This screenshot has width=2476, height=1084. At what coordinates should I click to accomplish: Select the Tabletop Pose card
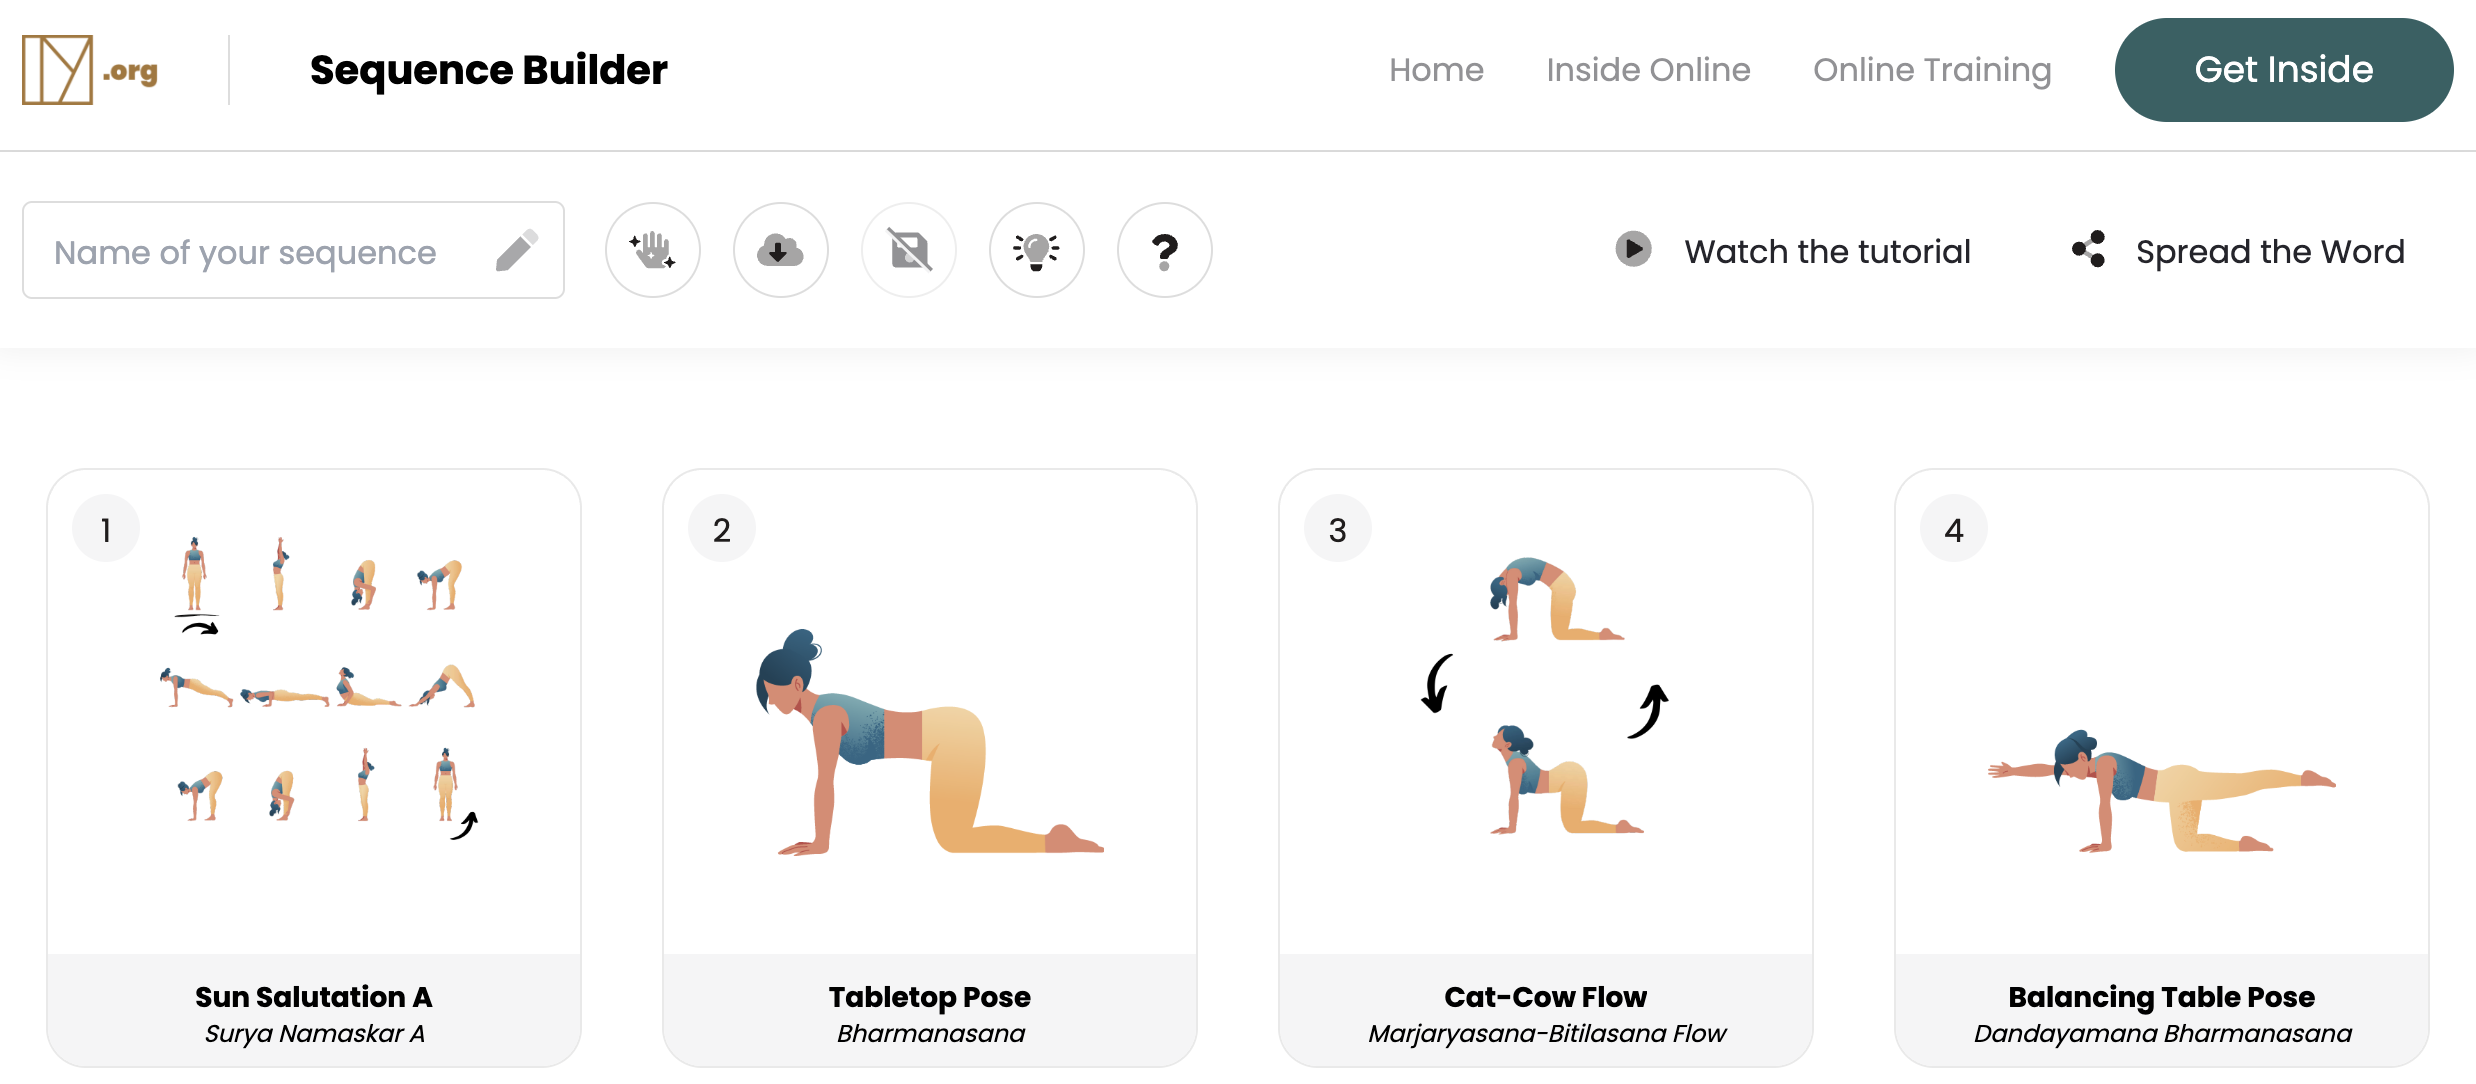pyautogui.click(x=930, y=768)
